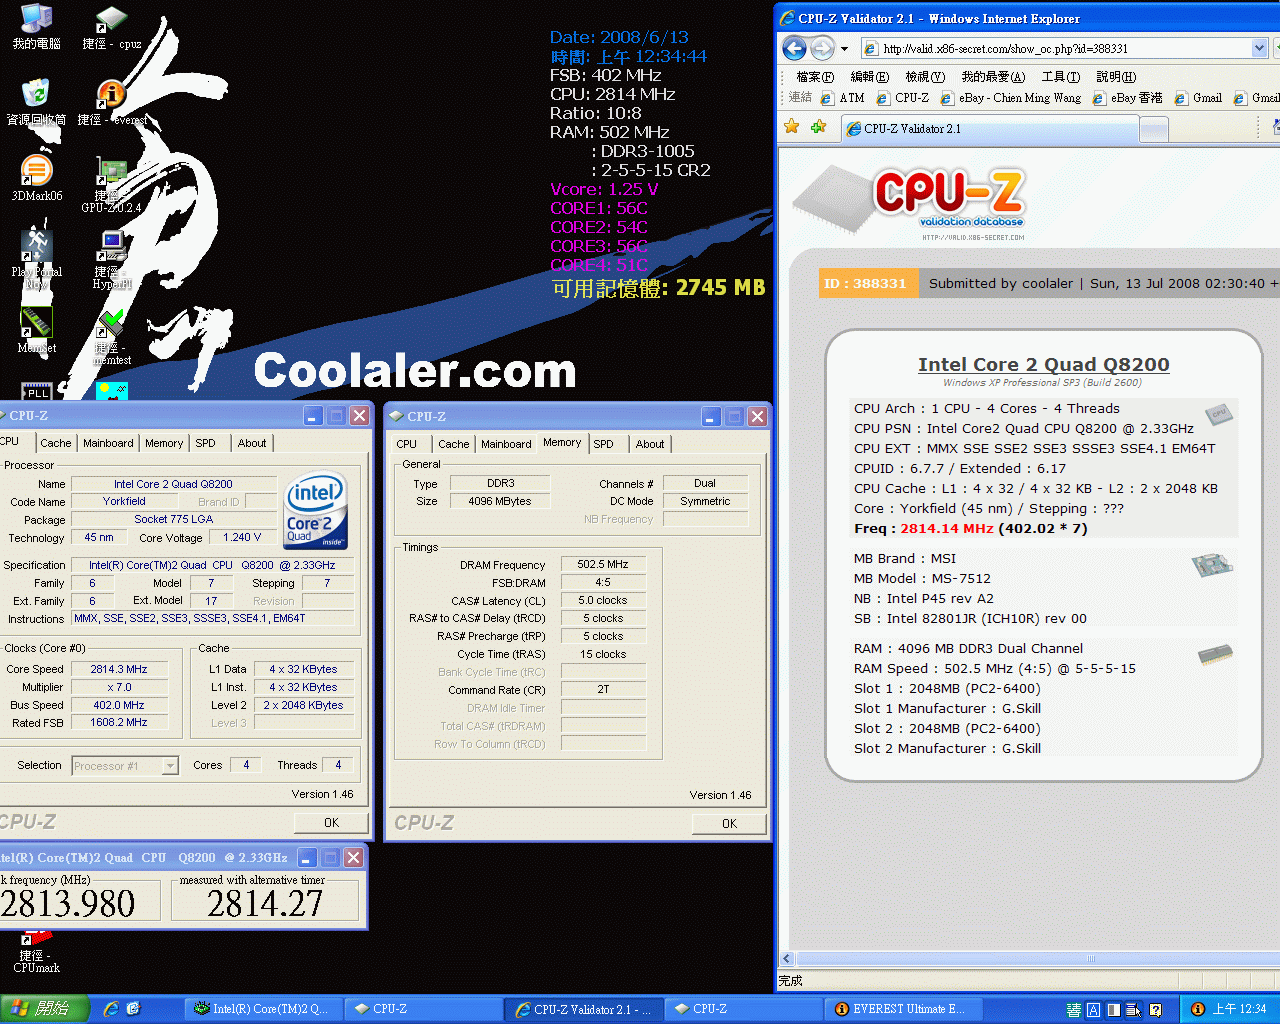This screenshot has width=1280, height=1024.
Task: Open the Favorites Center star icon
Action: point(792,127)
